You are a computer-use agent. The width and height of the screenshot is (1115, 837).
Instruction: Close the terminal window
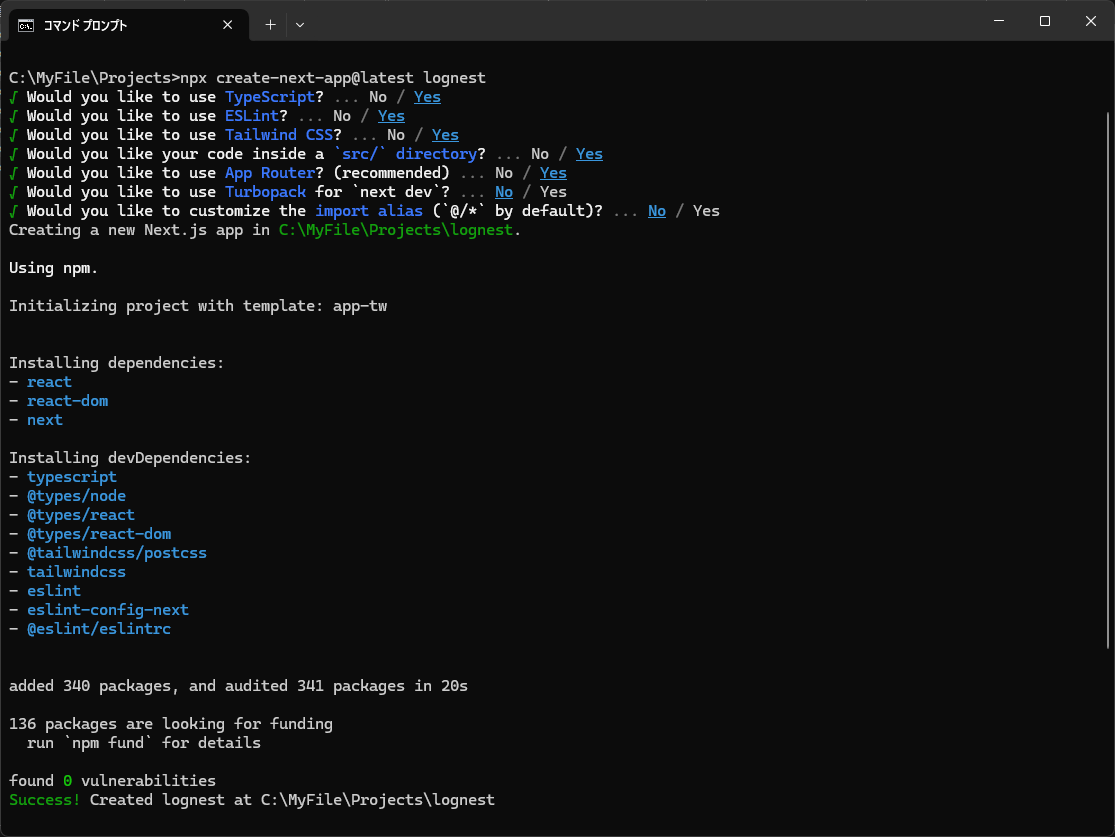click(x=1091, y=21)
